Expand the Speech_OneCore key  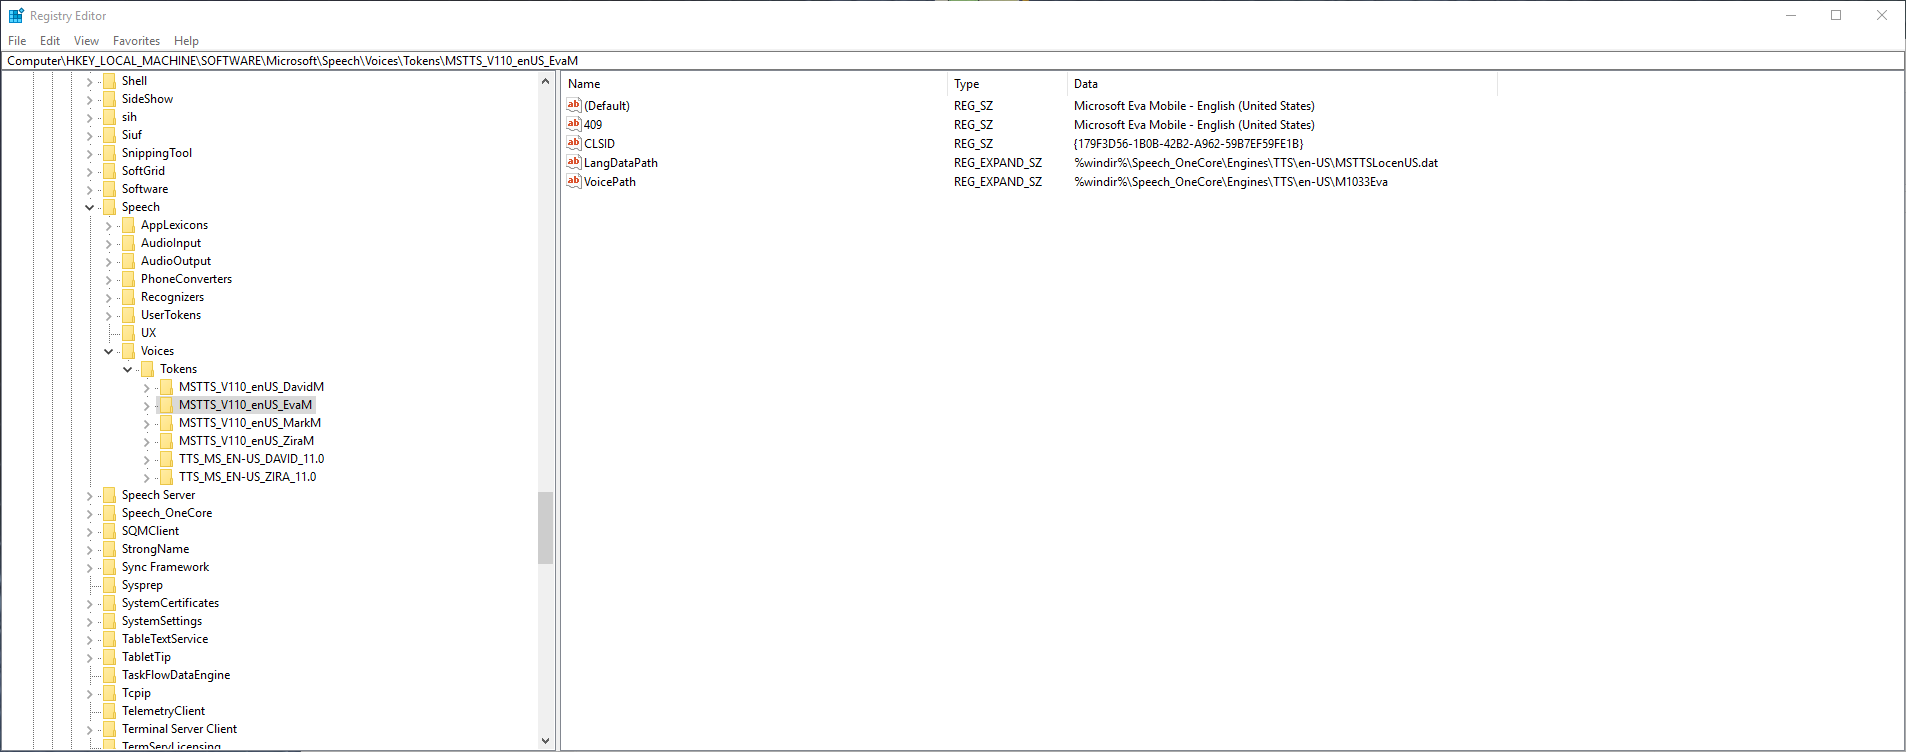pyautogui.click(x=89, y=513)
